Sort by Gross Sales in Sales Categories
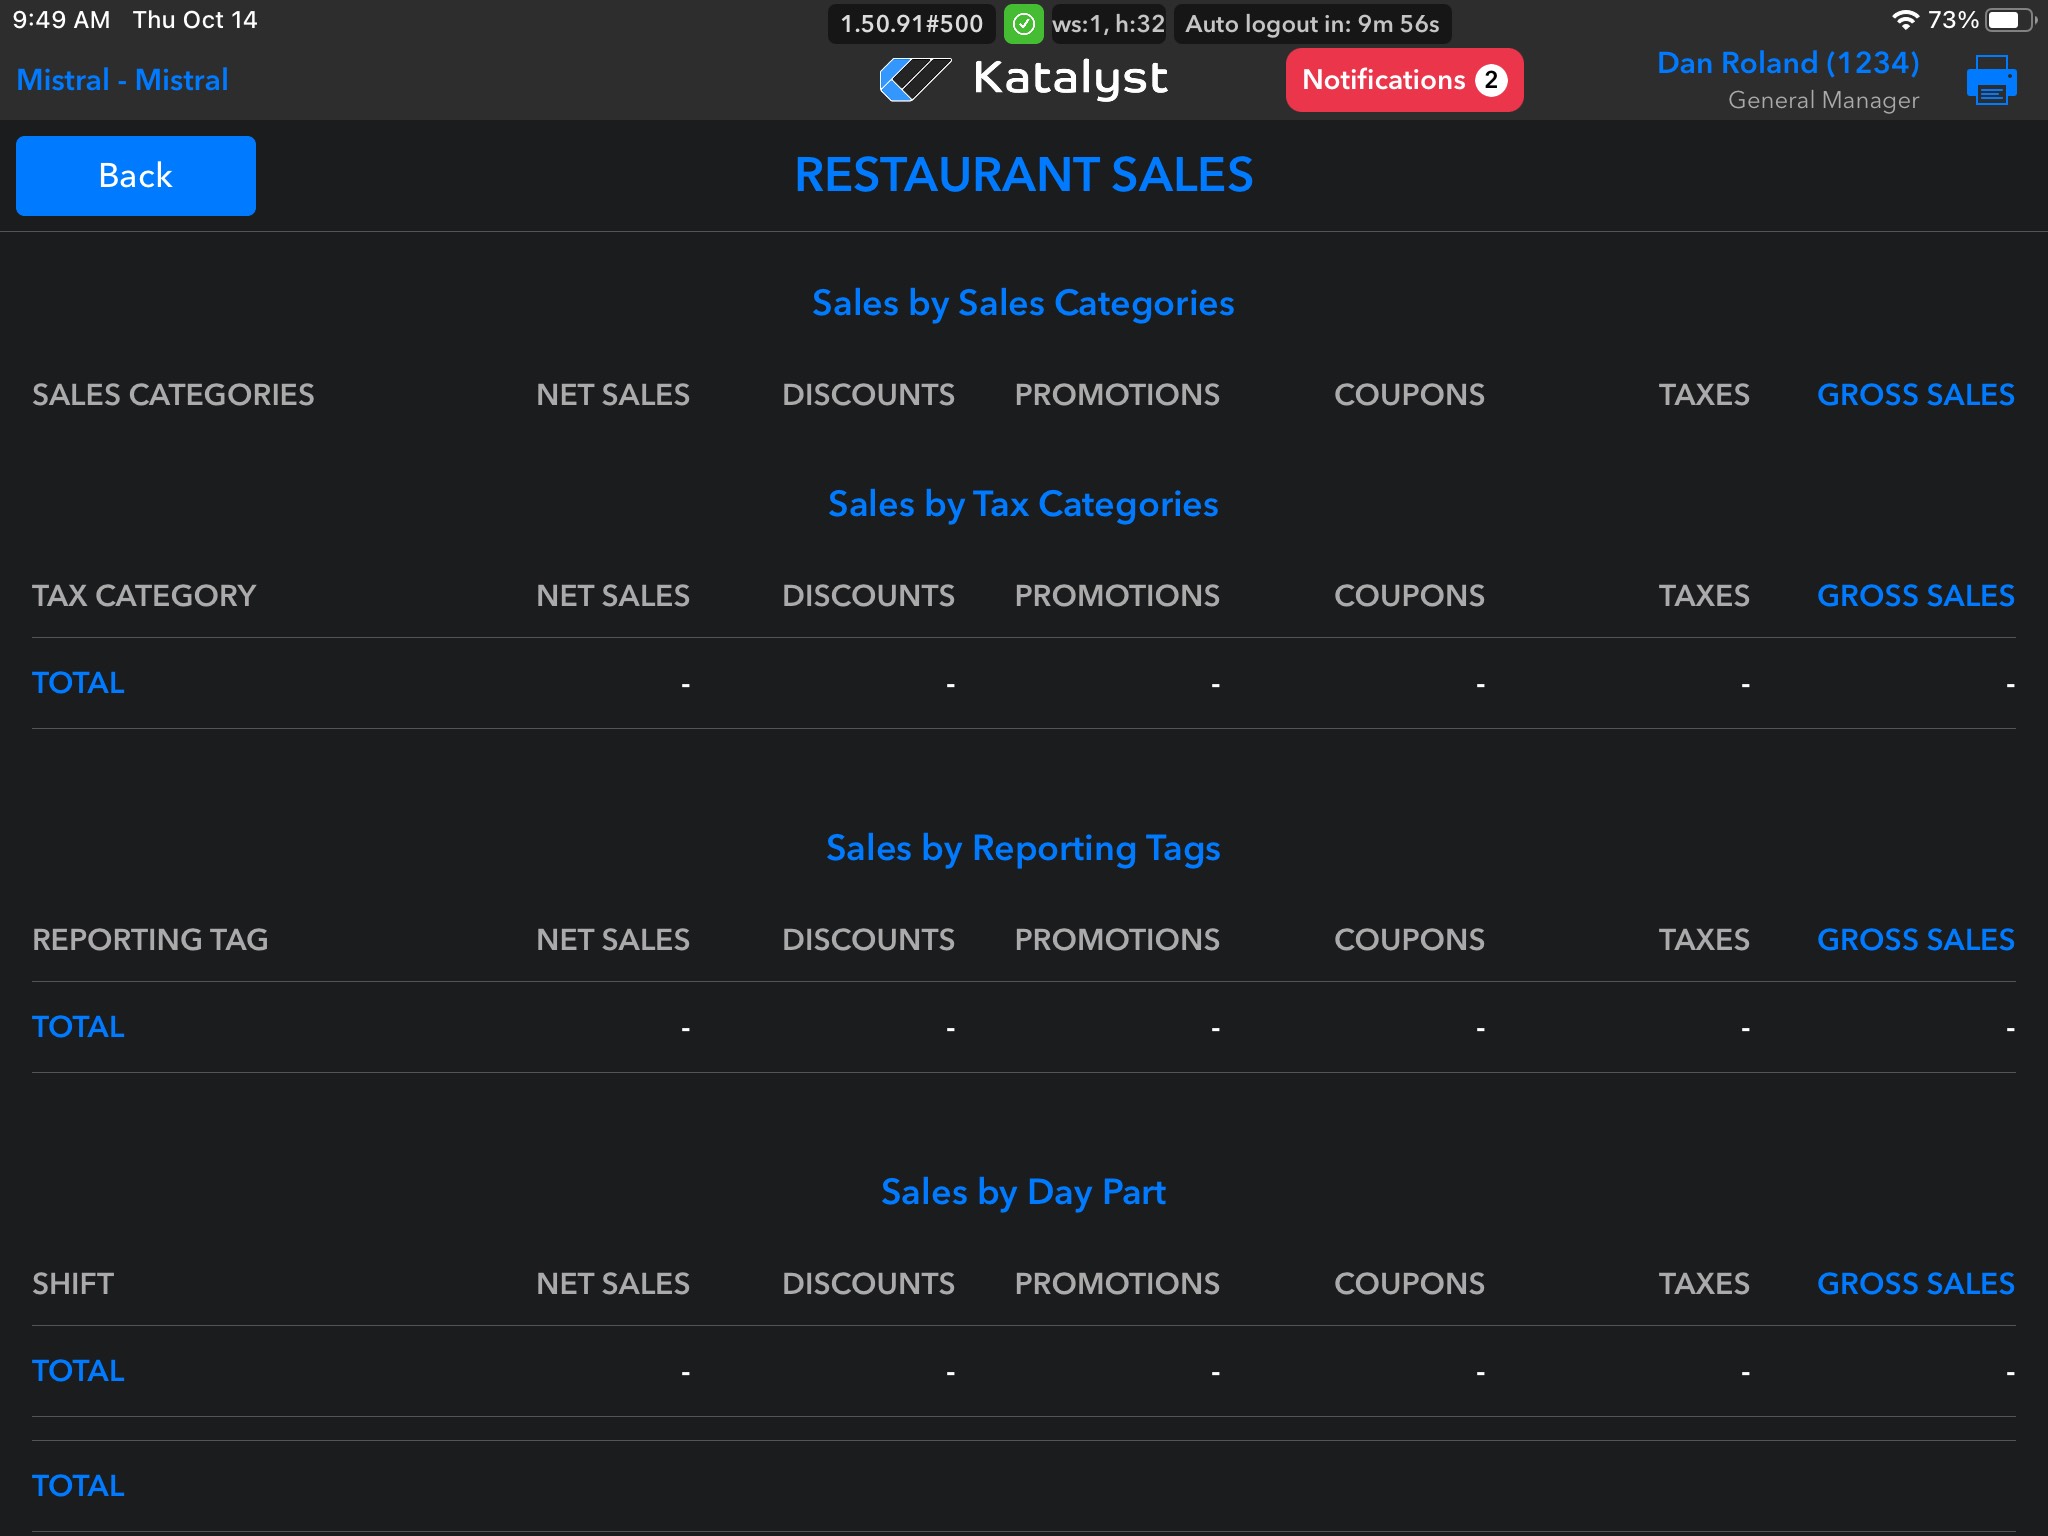The height and width of the screenshot is (1536, 2048). (1914, 395)
